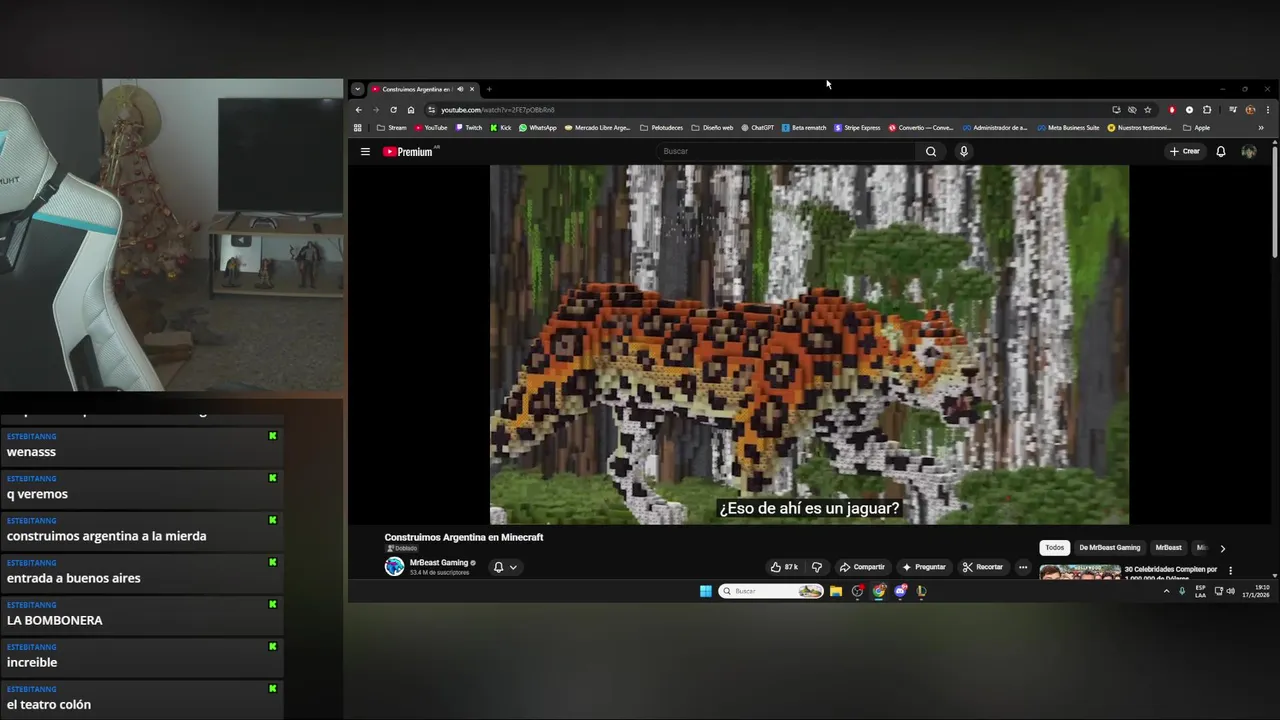Viewport: 1280px width, 720px height.
Task: Open YouTube notifications bell in the header
Action: [1221, 152]
